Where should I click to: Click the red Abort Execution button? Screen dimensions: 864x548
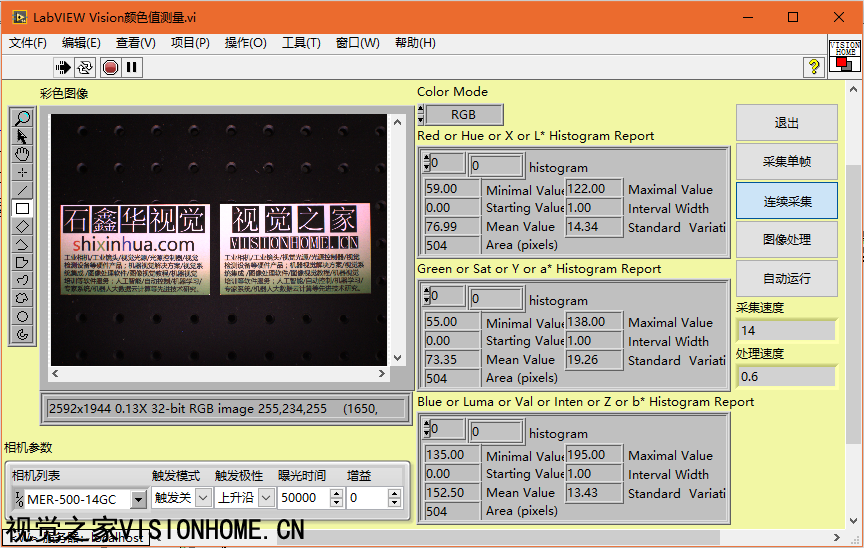[x=110, y=67]
